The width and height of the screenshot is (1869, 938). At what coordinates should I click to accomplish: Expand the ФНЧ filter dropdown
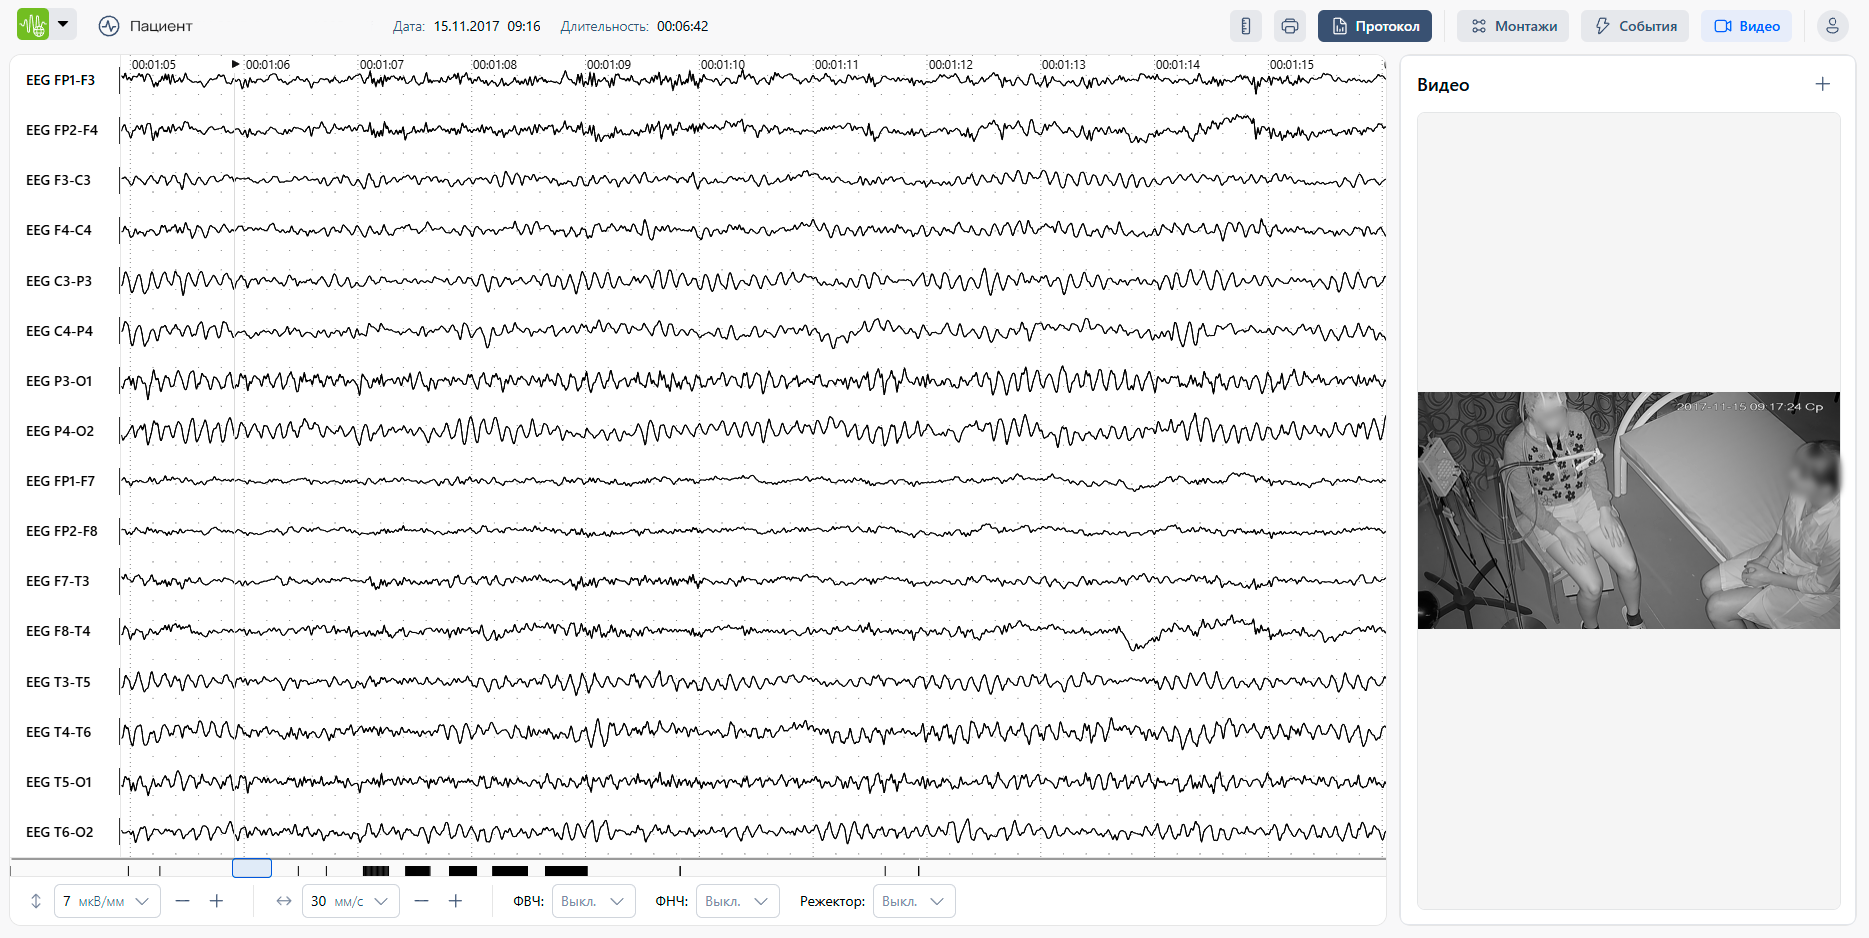tap(737, 901)
